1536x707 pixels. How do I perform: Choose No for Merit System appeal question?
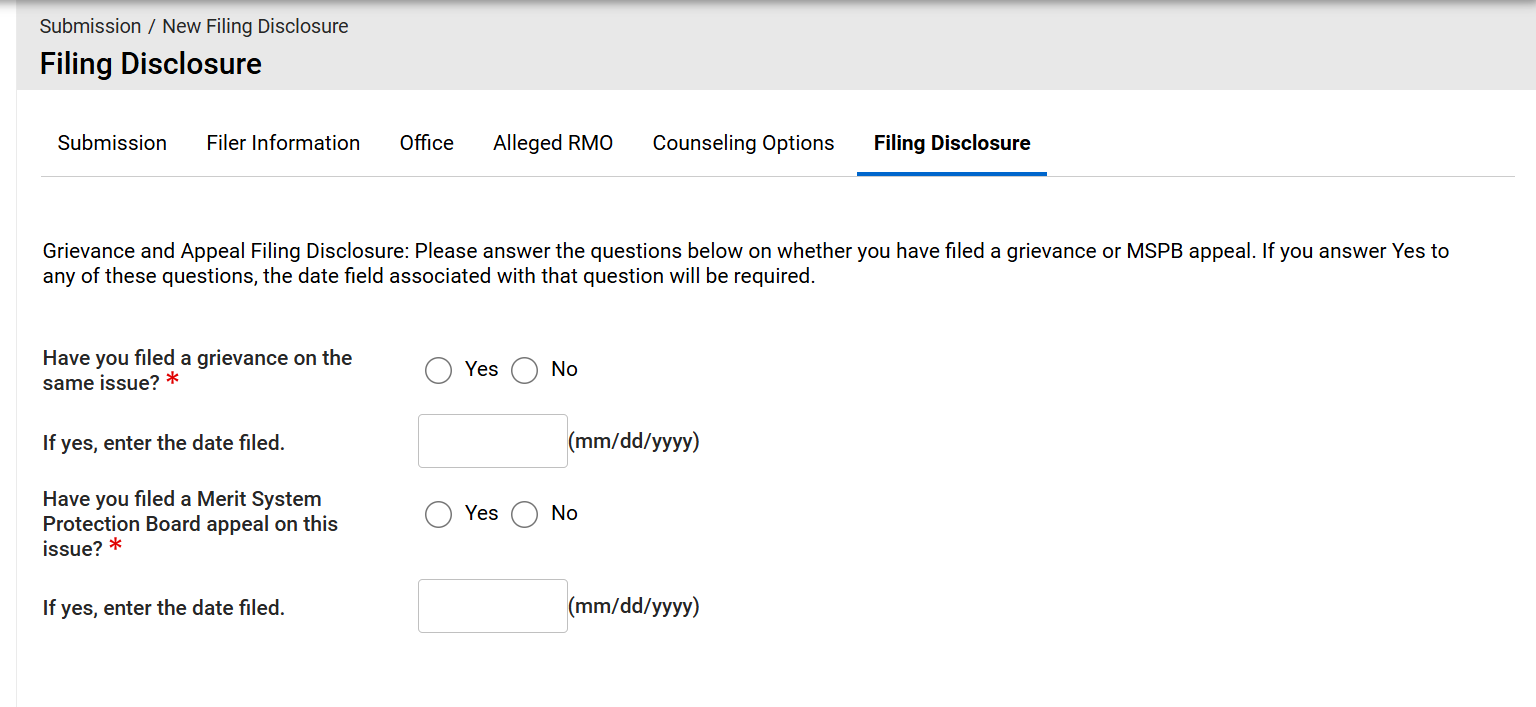(x=525, y=515)
